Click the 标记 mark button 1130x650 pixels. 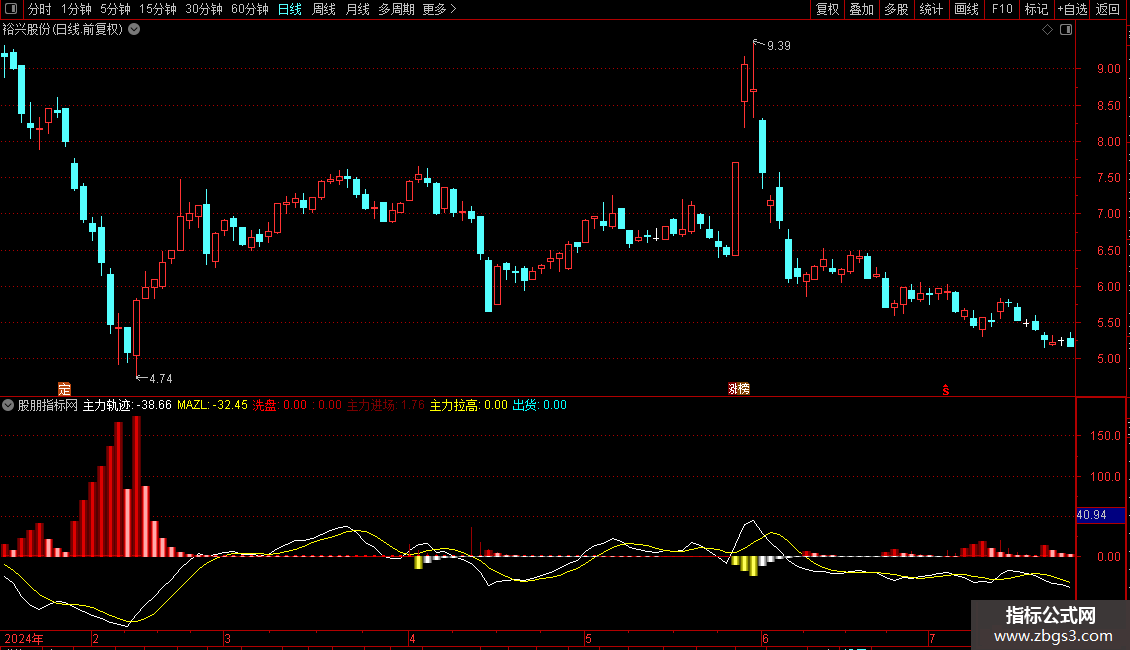point(1036,9)
